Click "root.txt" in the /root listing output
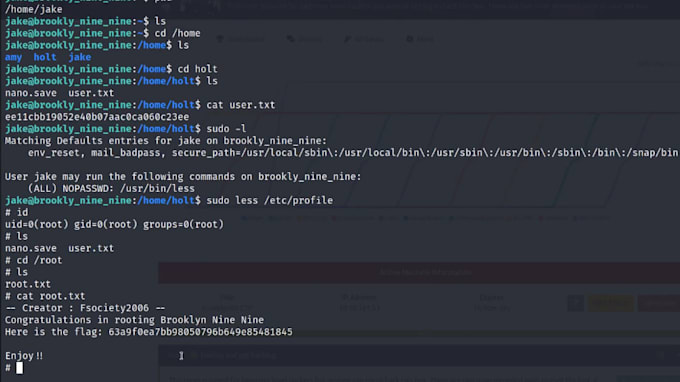Screen dimensions: 680x382 tap(28, 284)
